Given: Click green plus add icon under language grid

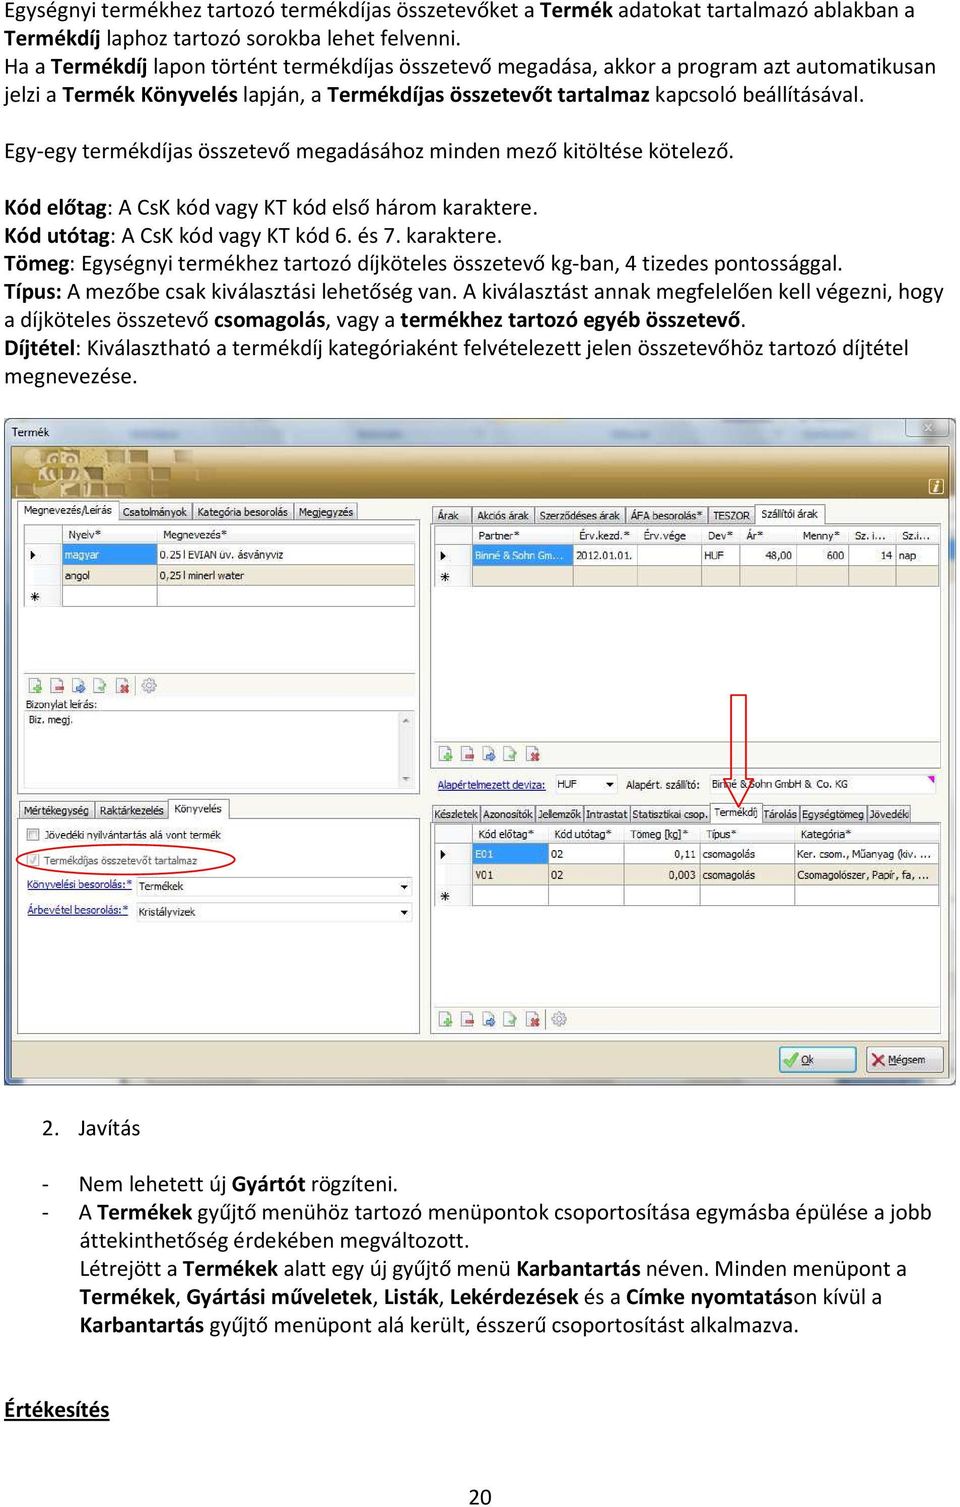Looking at the screenshot, I should [35, 686].
